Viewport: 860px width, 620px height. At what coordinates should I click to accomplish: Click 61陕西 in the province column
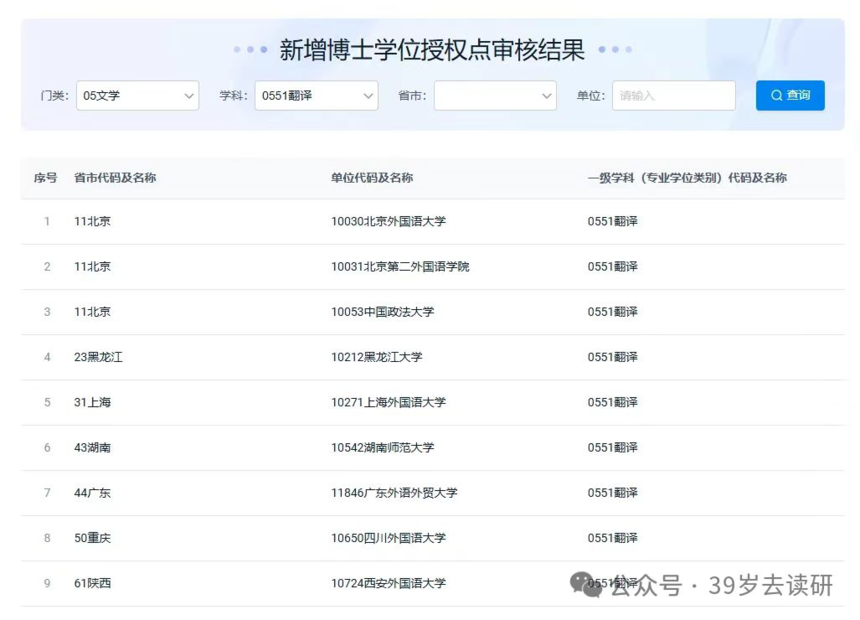point(93,583)
